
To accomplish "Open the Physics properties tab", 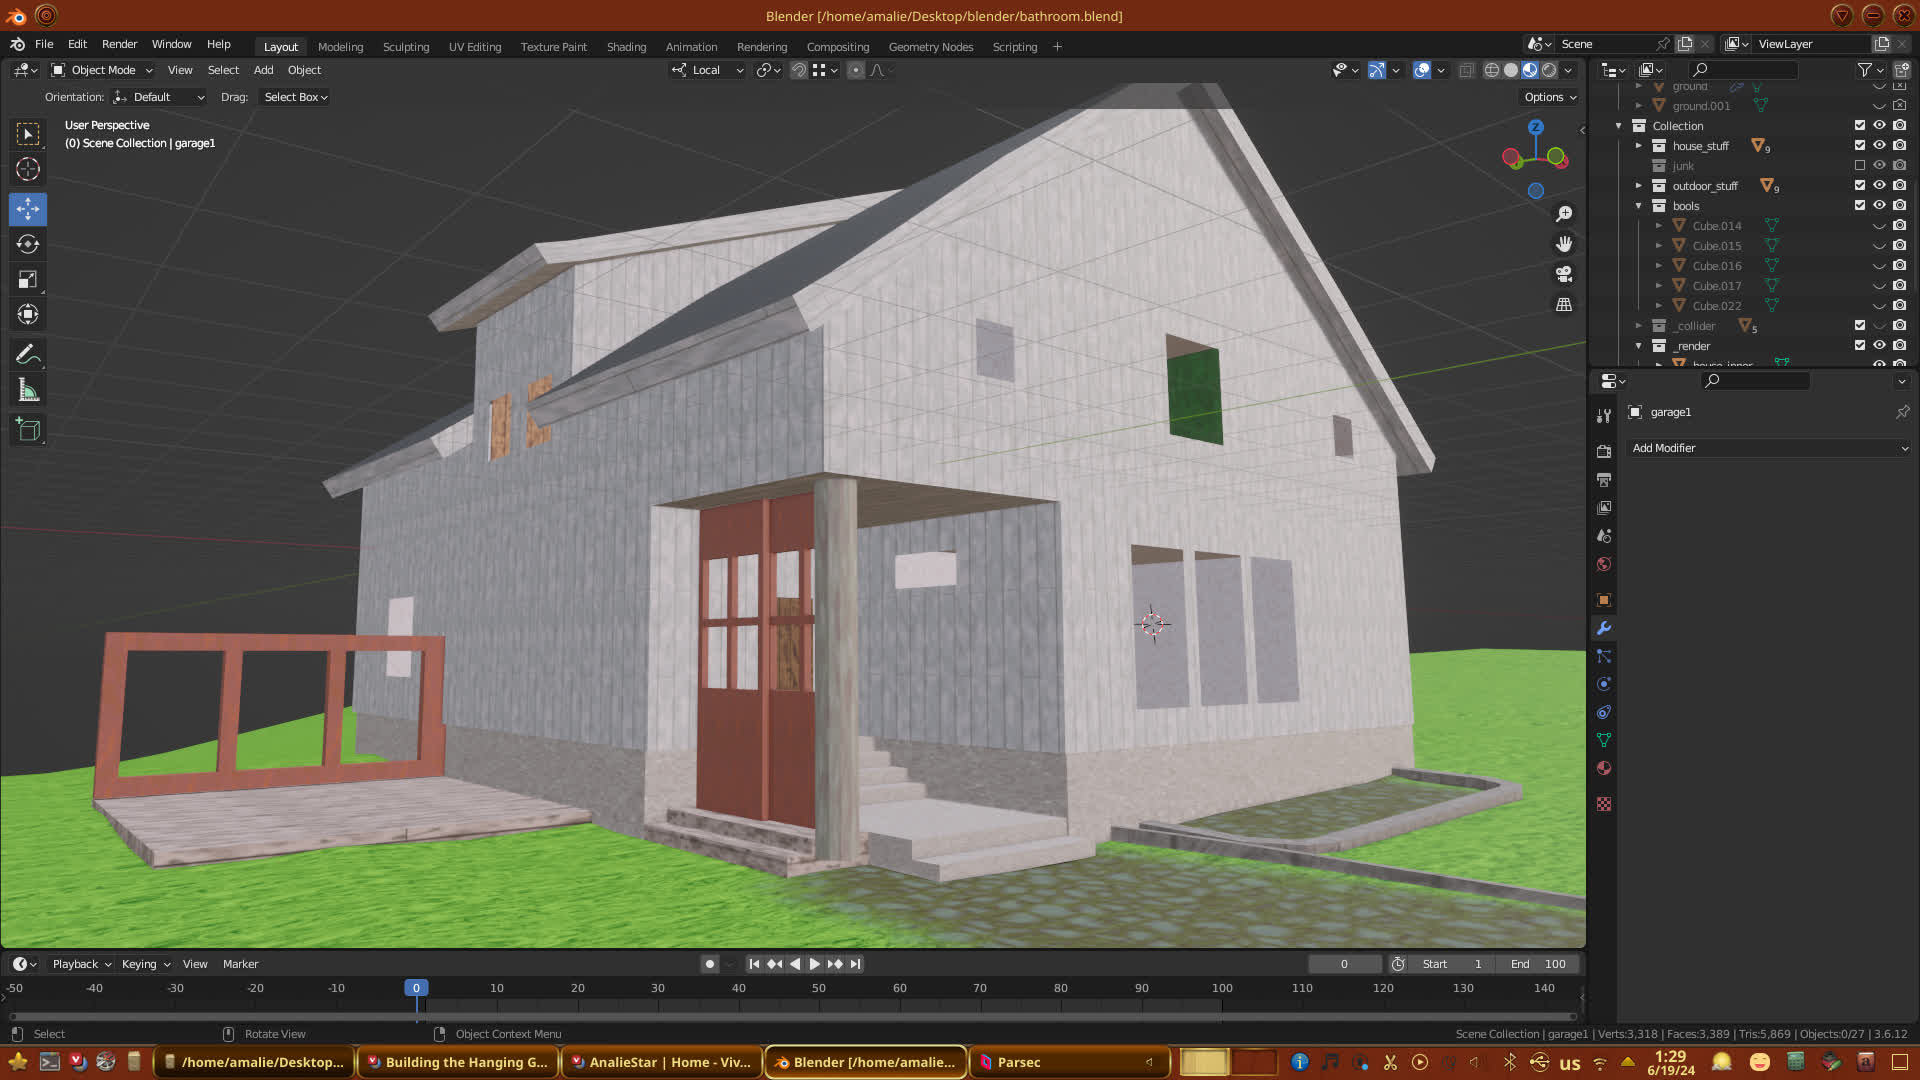I will tap(1604, 684).
